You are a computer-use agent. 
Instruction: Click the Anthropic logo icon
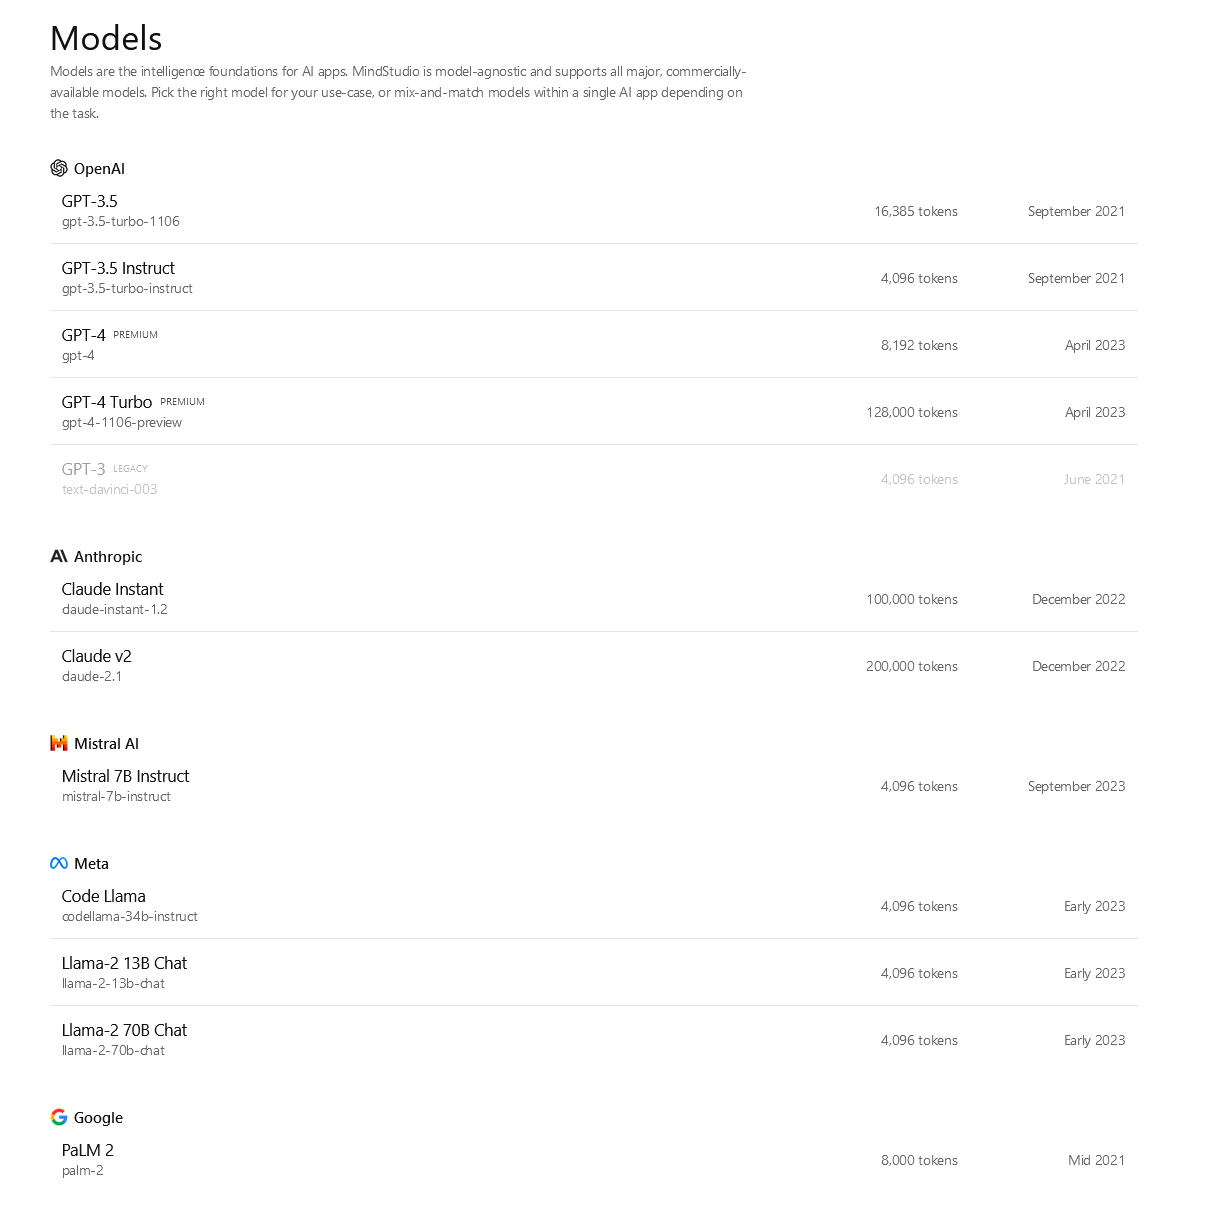59,556
